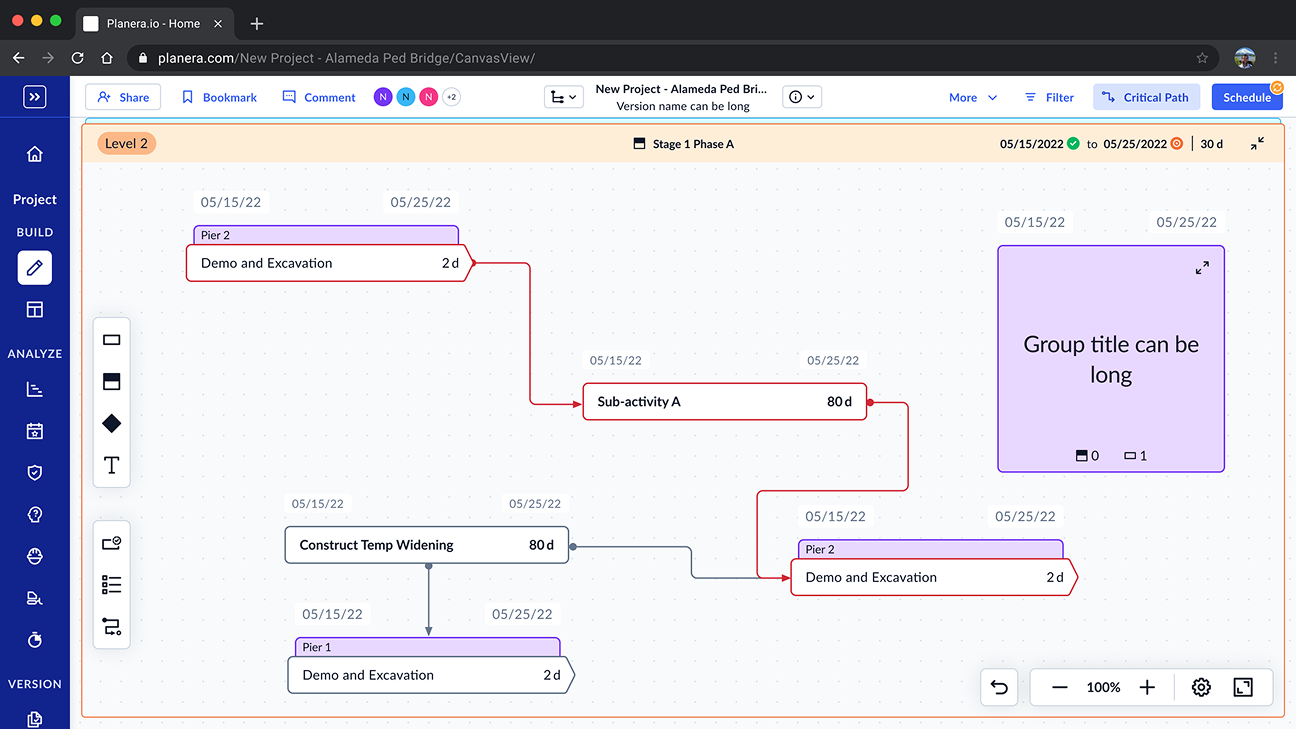Open a new browser tab
This screenshot has width=1296, height=729.
(x=257, y=23)
